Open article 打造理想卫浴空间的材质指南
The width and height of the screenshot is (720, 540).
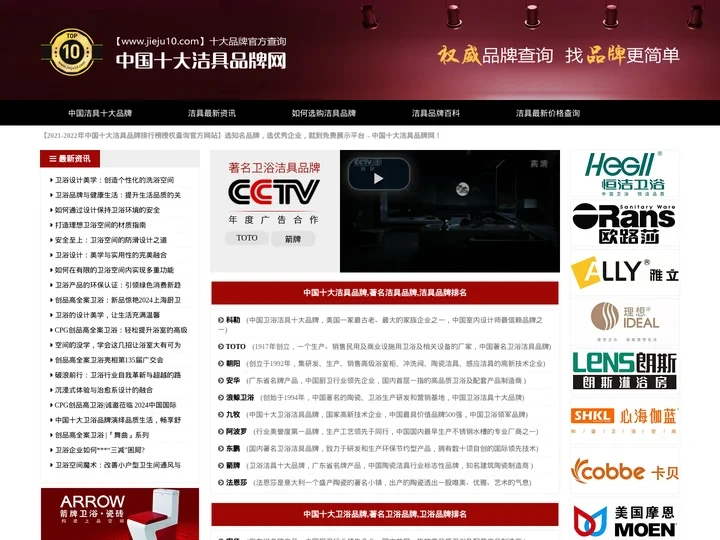[100, 225]
